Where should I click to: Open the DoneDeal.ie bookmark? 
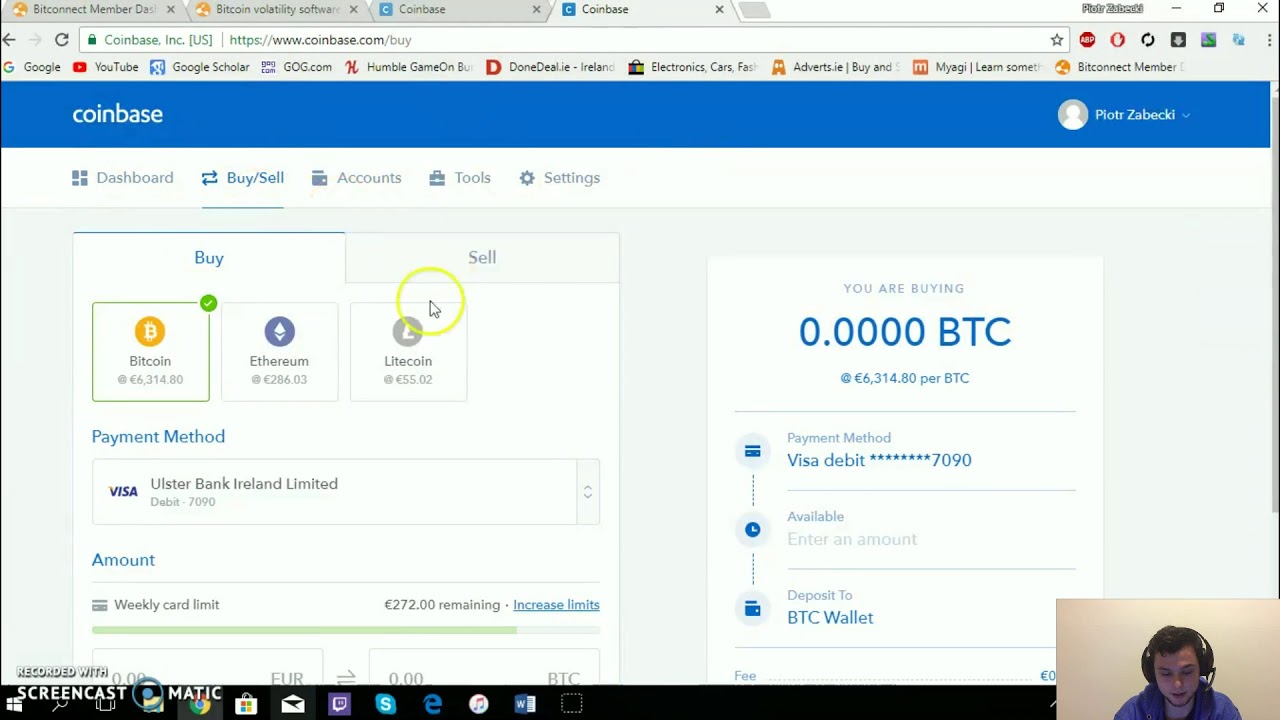coord(550,67)
